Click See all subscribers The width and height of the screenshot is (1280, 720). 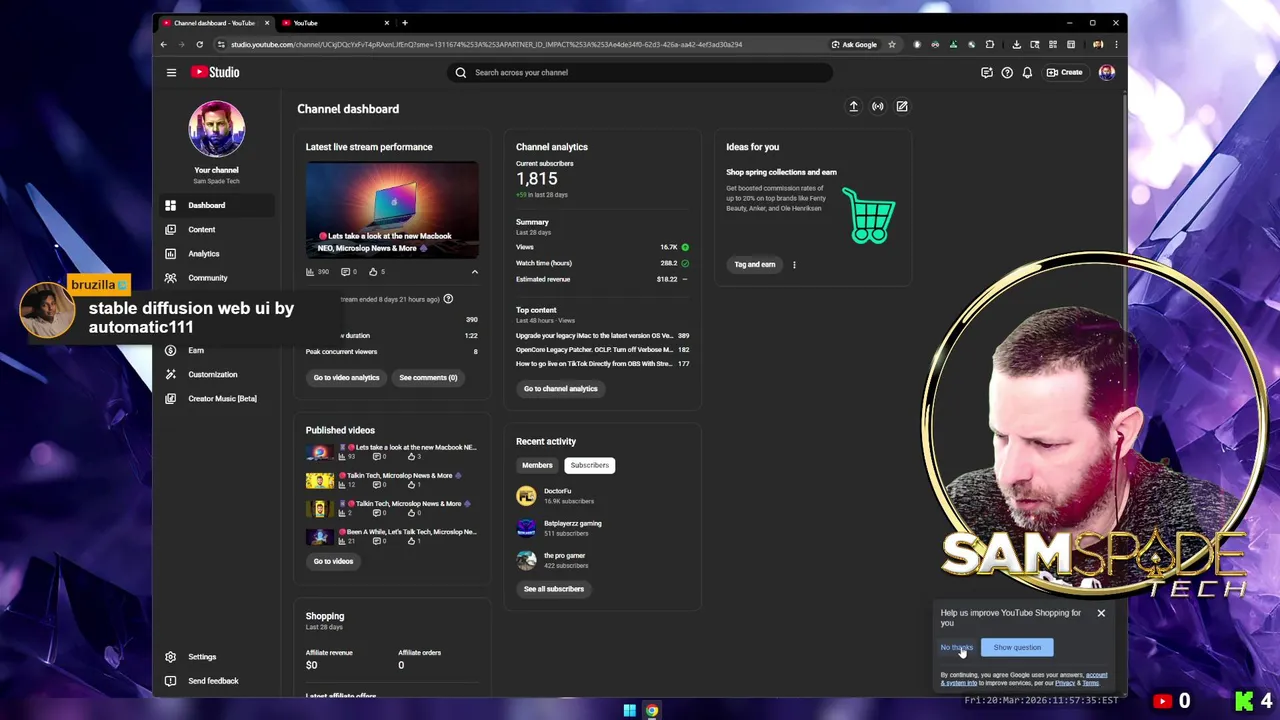point(553,589)
